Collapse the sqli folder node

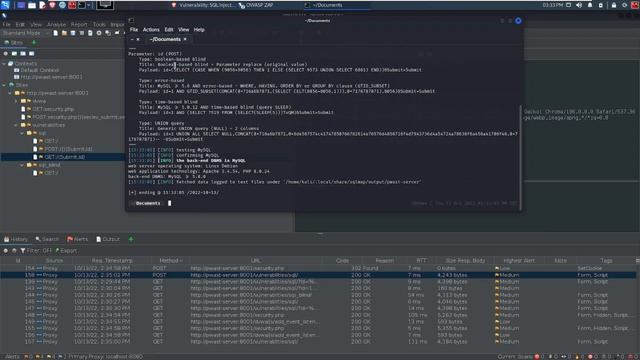coord(22,133)
